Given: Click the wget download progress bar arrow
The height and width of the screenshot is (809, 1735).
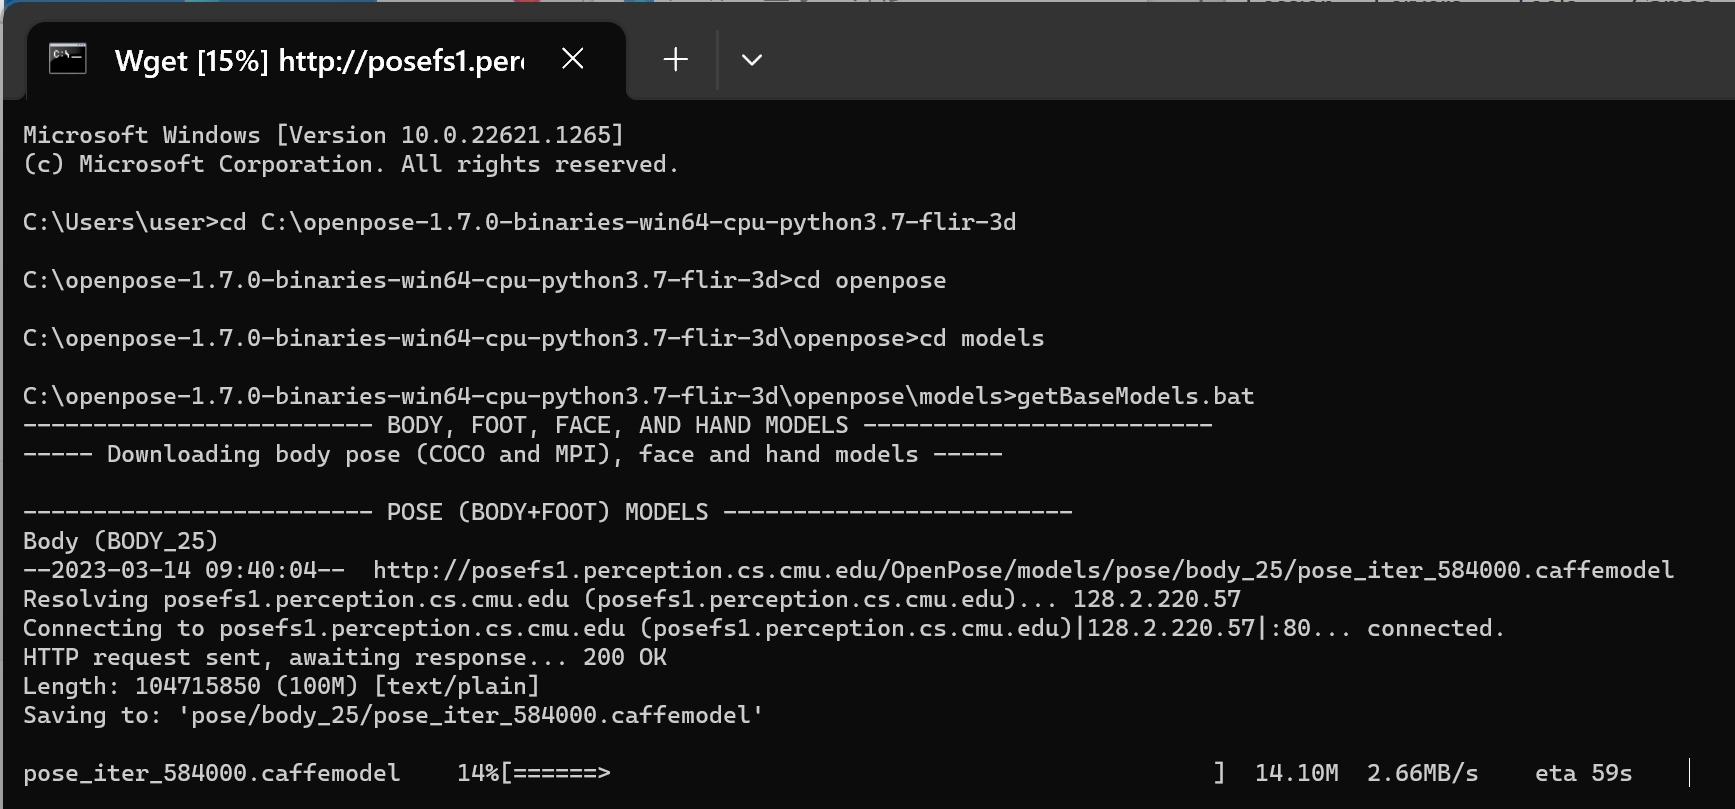Looking at the screenshot, I should 562,773.
